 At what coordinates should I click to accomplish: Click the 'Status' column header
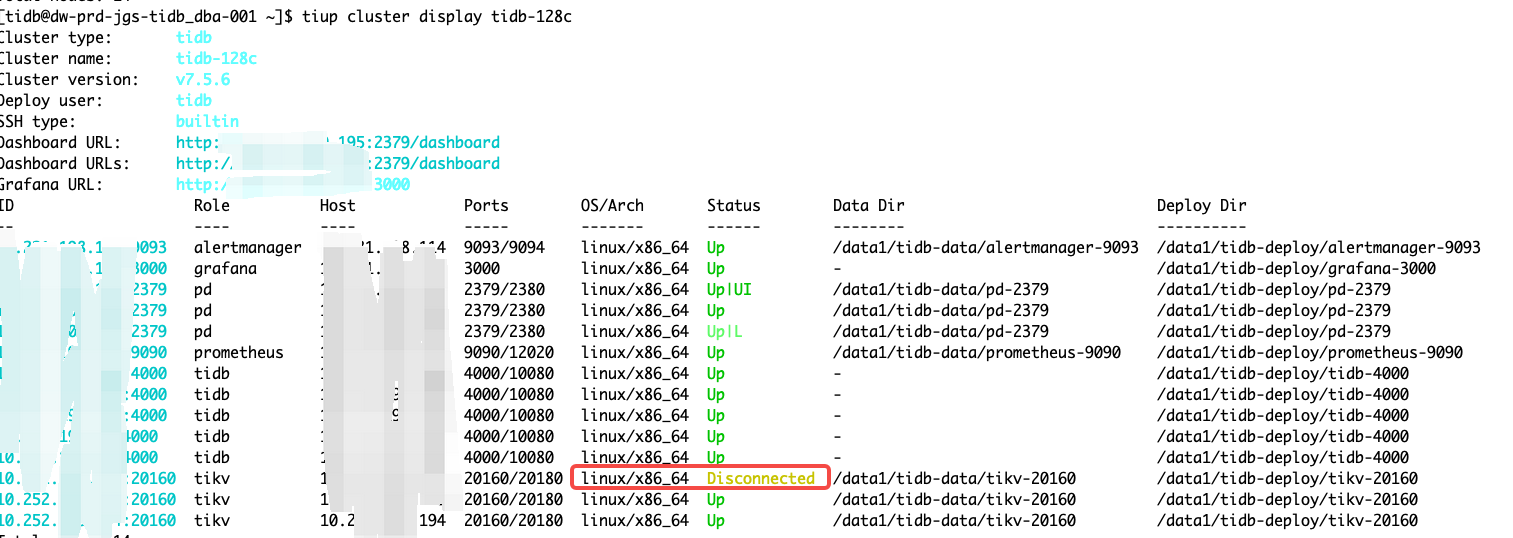pyautogui.click(x=734, y=205)
